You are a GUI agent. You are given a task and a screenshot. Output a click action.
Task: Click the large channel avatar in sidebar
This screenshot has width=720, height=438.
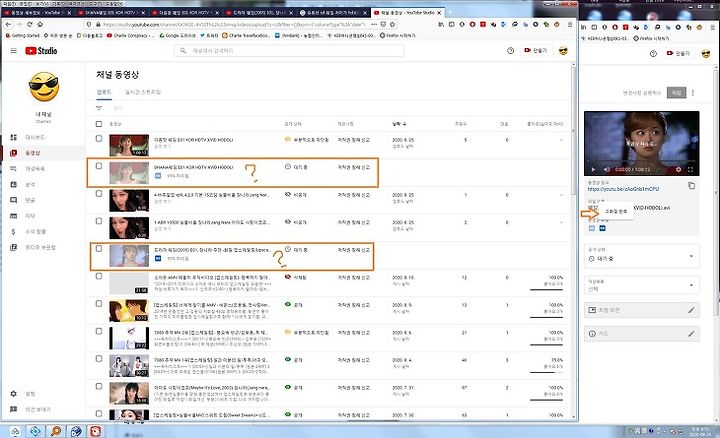44,87
